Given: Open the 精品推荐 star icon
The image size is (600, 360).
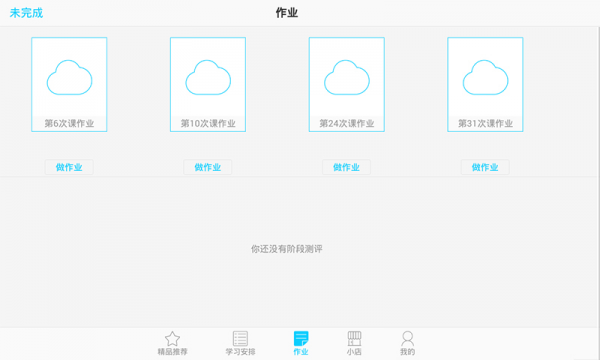Looking at the screenshot, I should (172, 339).
